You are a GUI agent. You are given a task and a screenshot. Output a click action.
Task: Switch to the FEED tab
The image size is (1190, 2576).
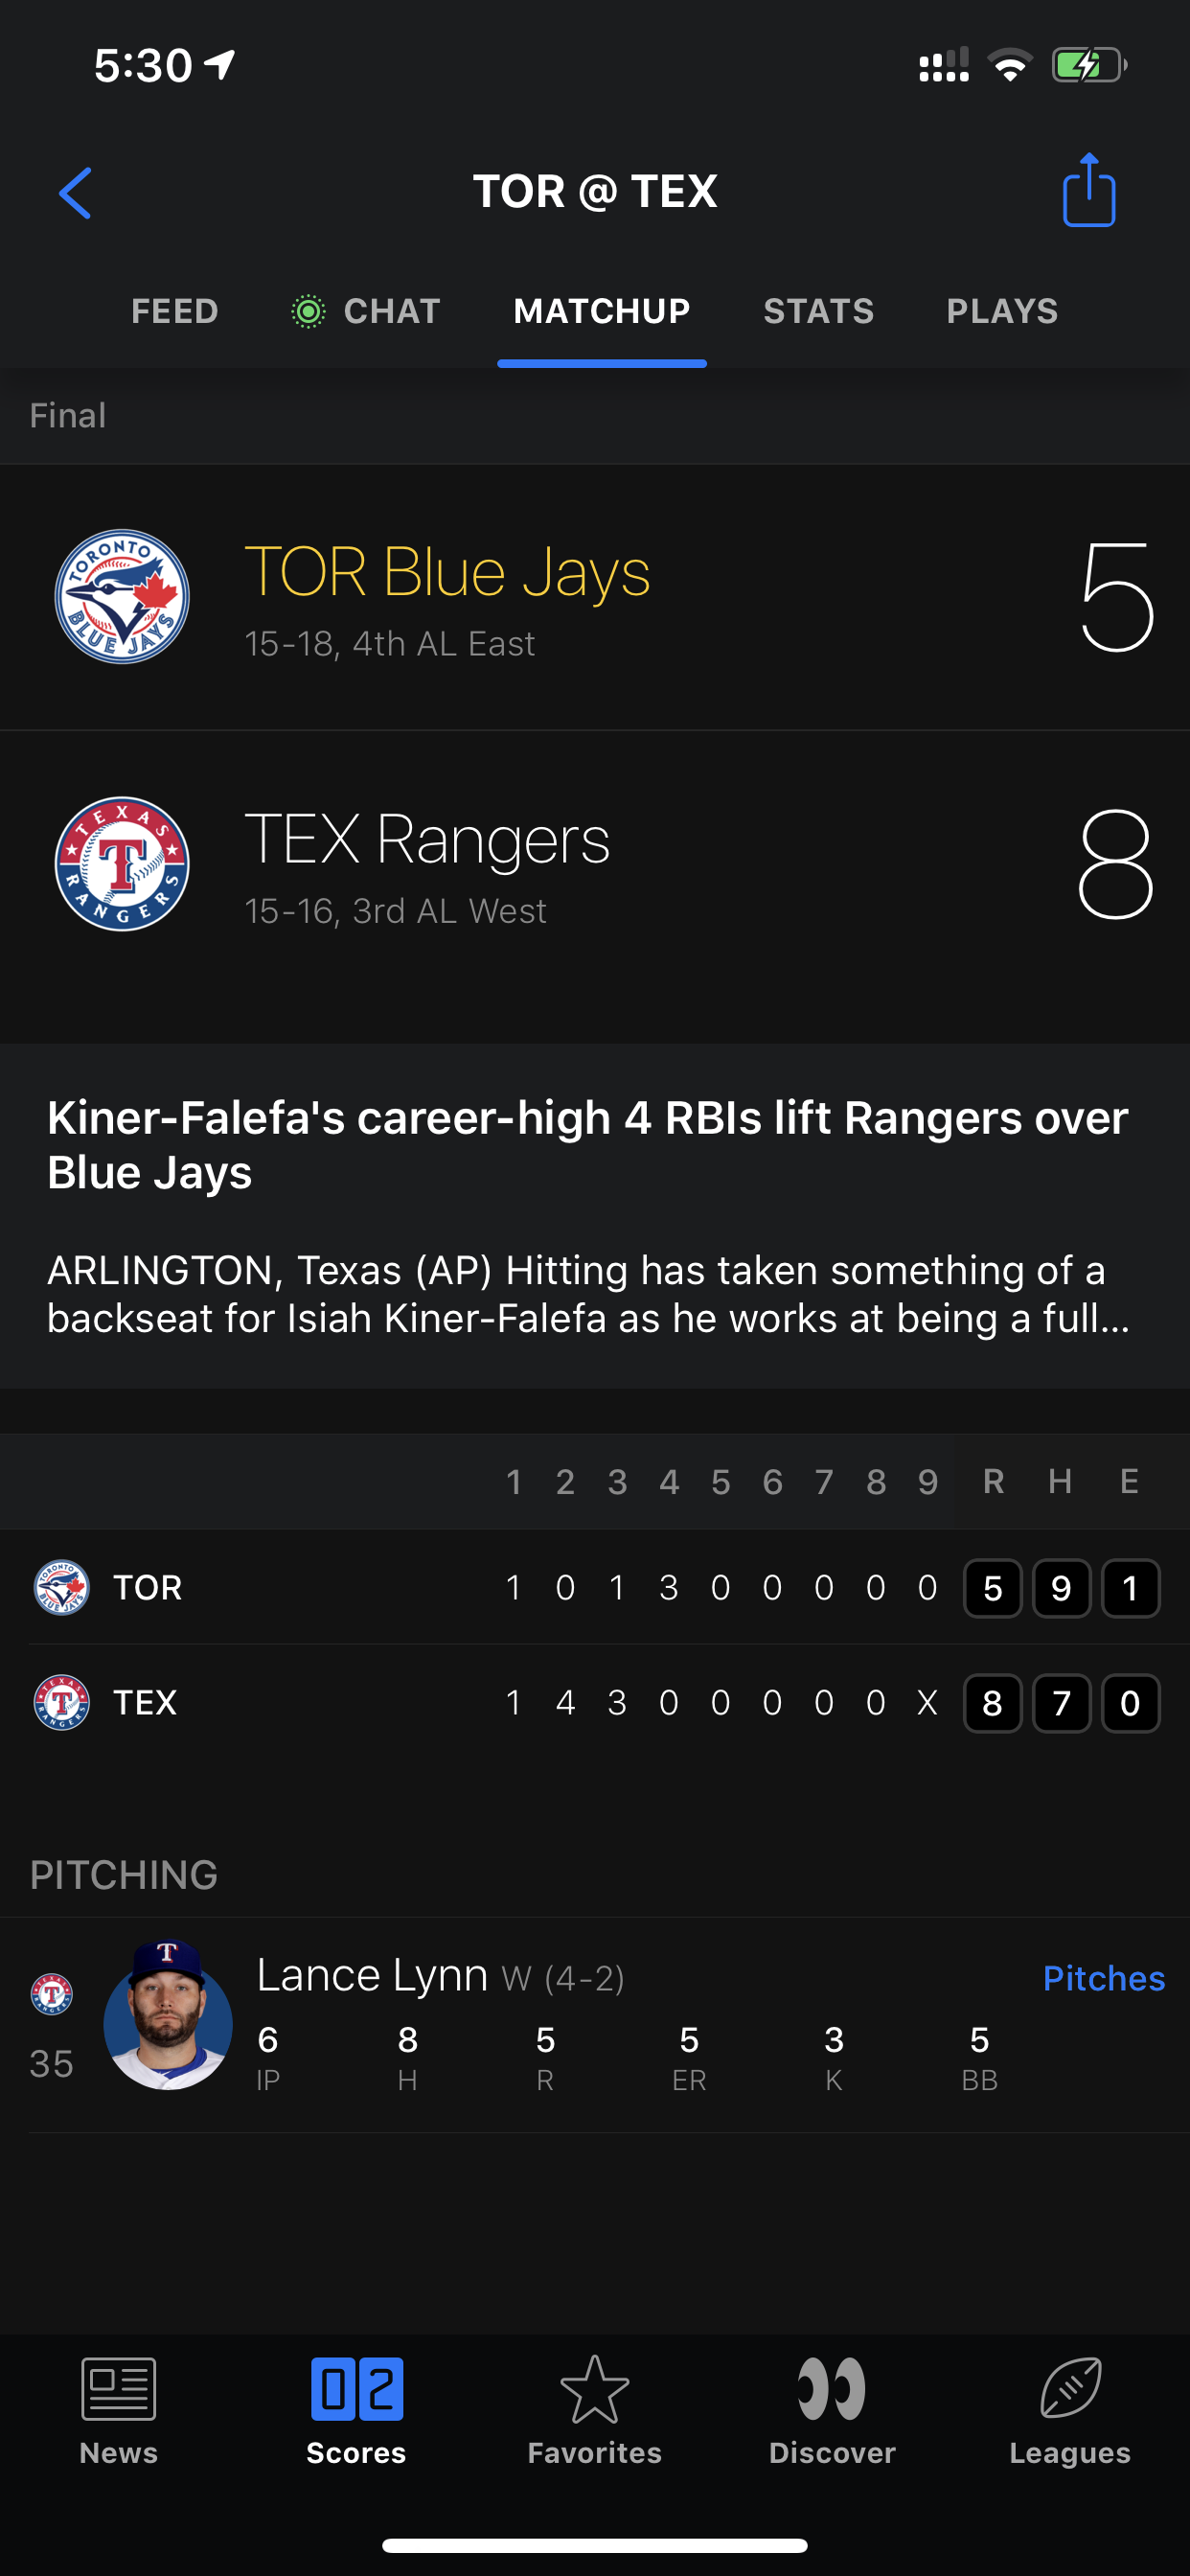[x=175, y=312]
